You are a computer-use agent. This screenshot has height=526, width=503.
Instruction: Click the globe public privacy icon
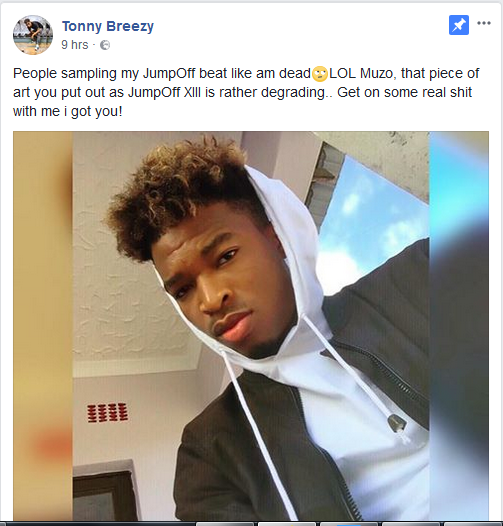pyautogui.click(x=105, y=45)
